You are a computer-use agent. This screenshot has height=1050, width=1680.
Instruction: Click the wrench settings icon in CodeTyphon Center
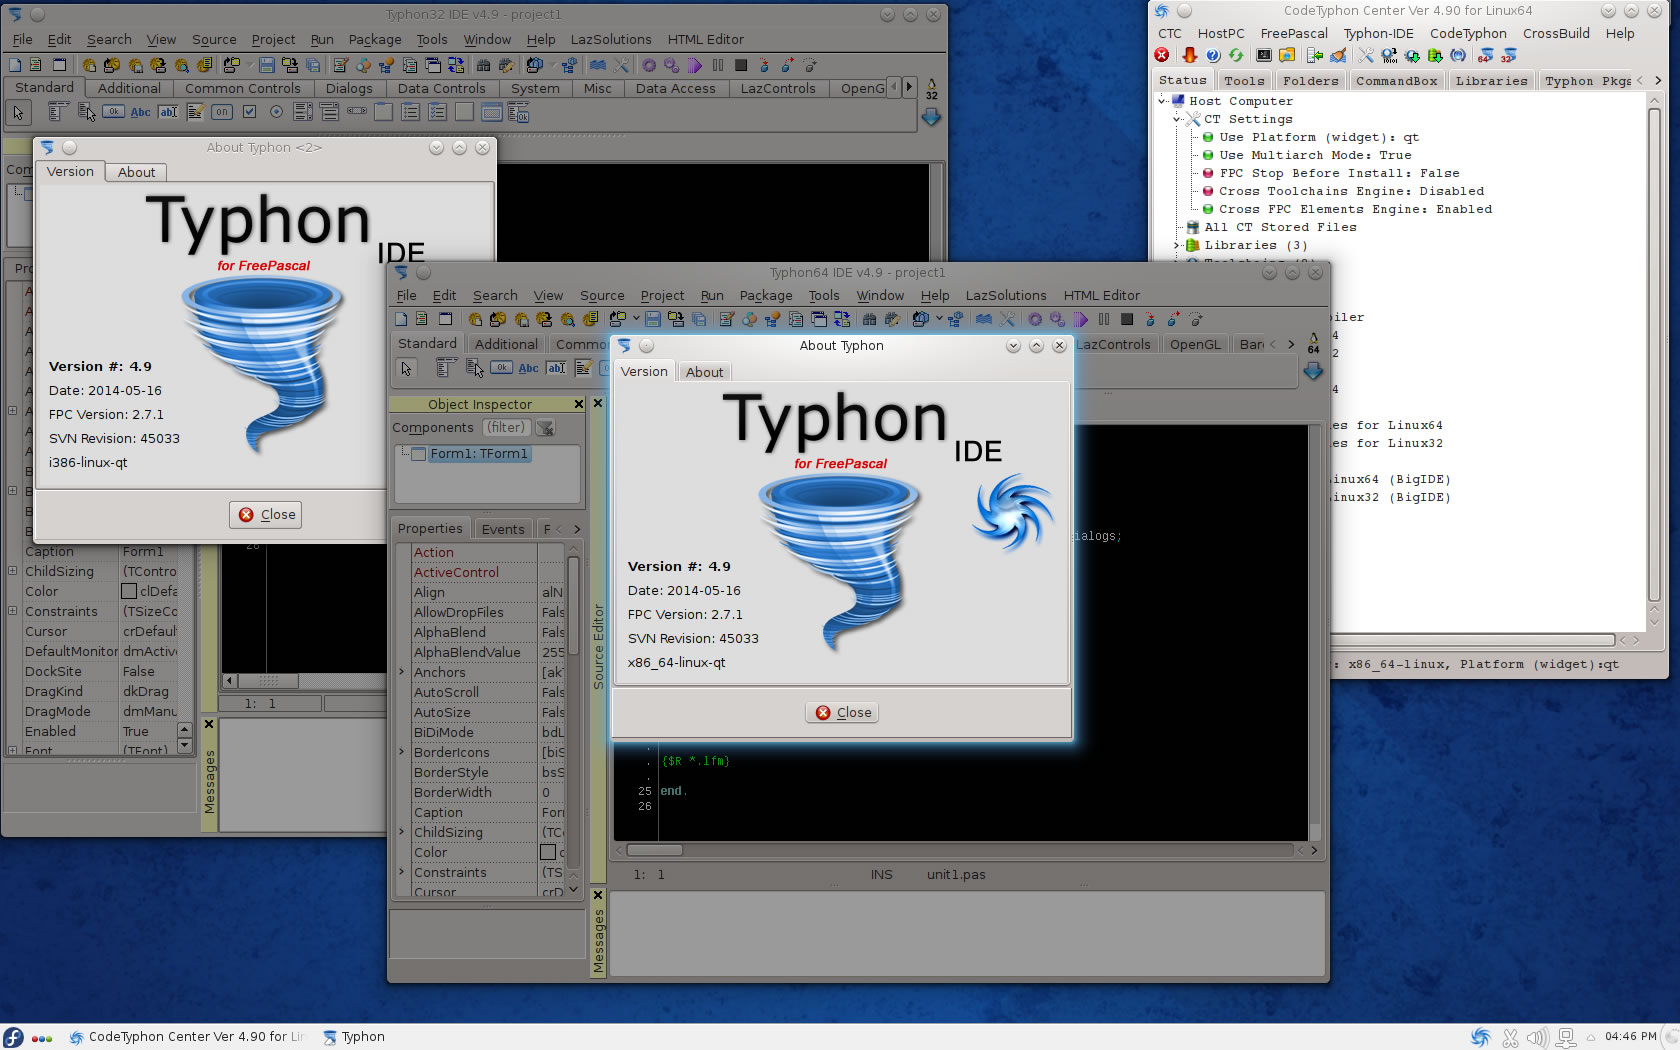pyautogui.click(x=1365, y=55)
